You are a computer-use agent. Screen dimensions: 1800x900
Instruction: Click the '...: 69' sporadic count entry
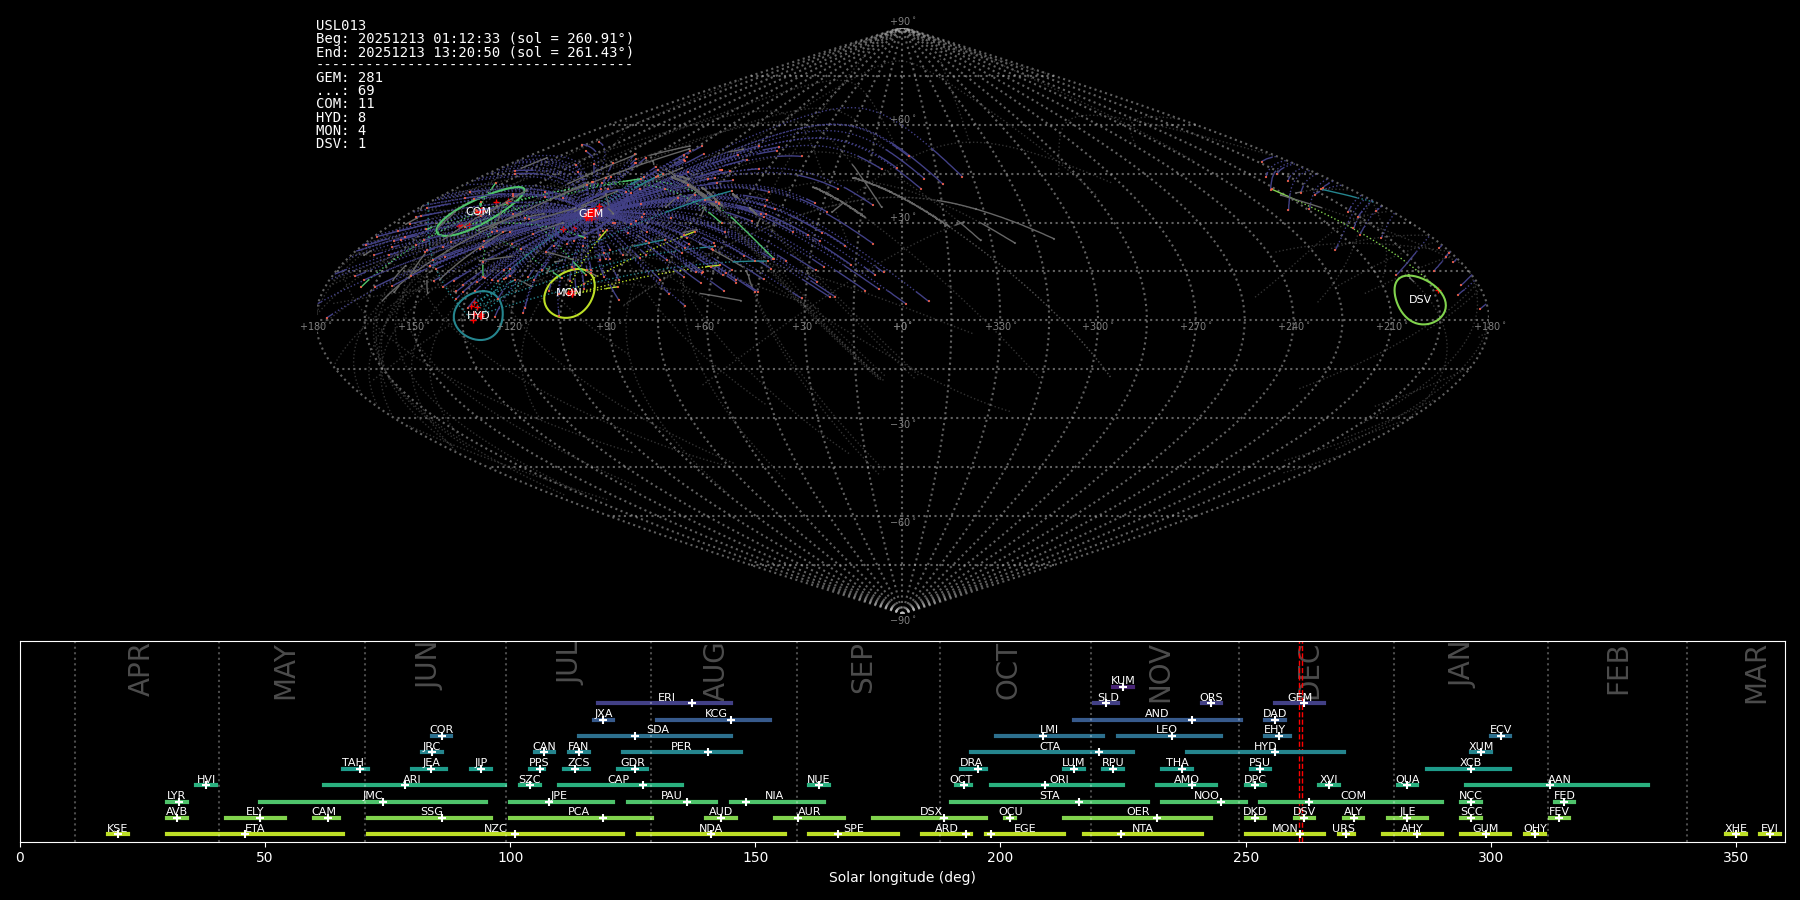click(x=345, y=91)
